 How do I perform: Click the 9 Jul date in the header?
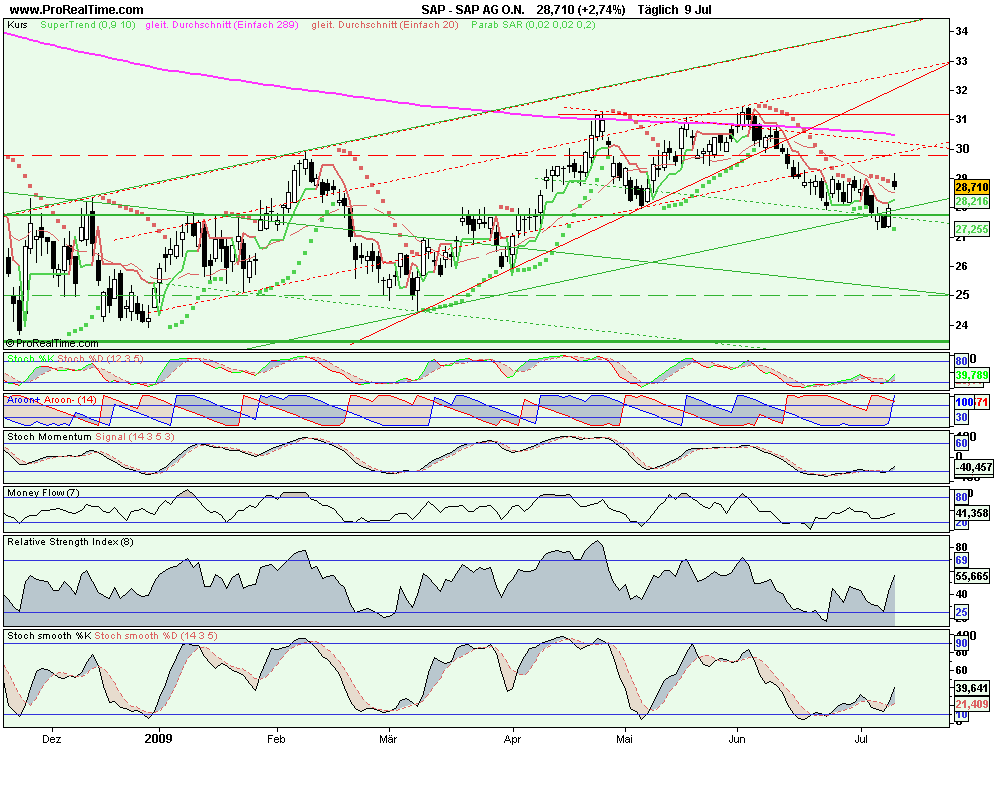click(x=698, y=10)
